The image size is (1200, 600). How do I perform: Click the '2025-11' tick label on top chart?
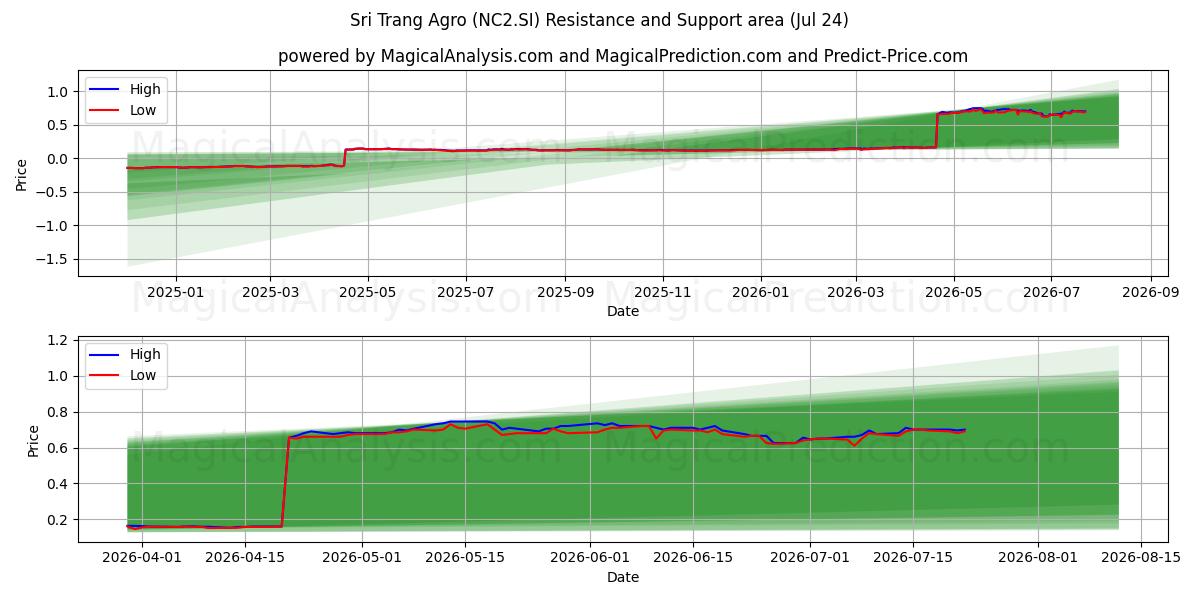(663, 292)
